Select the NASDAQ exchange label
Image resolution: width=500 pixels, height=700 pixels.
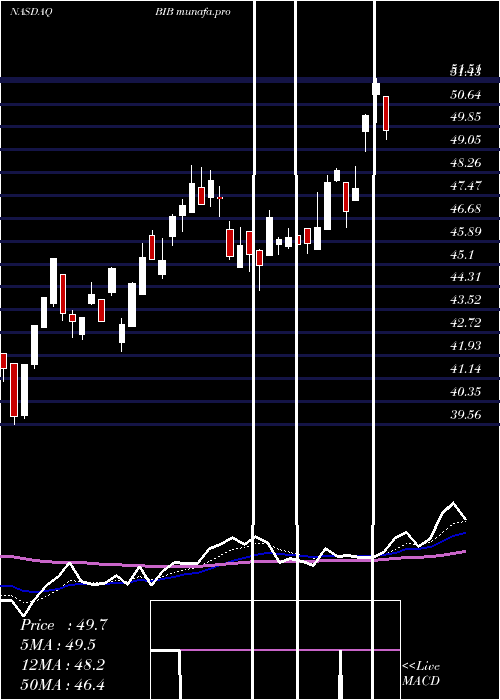pos(31,12)
